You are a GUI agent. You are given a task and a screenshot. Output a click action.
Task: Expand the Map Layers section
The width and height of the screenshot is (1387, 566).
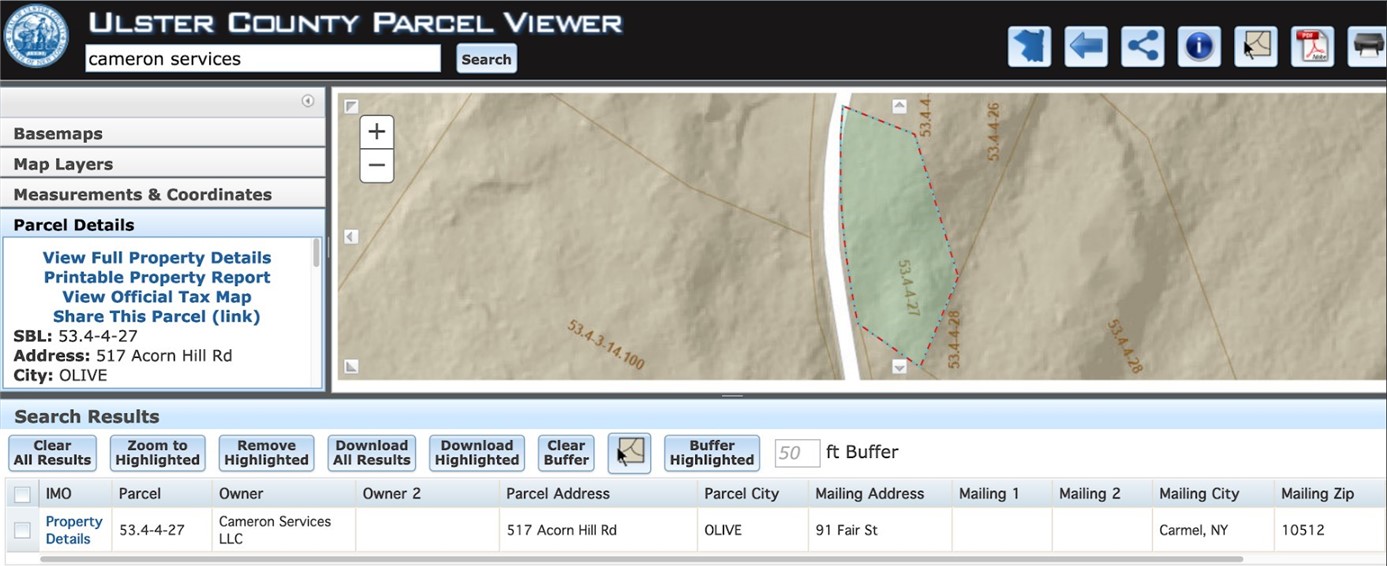163,164
